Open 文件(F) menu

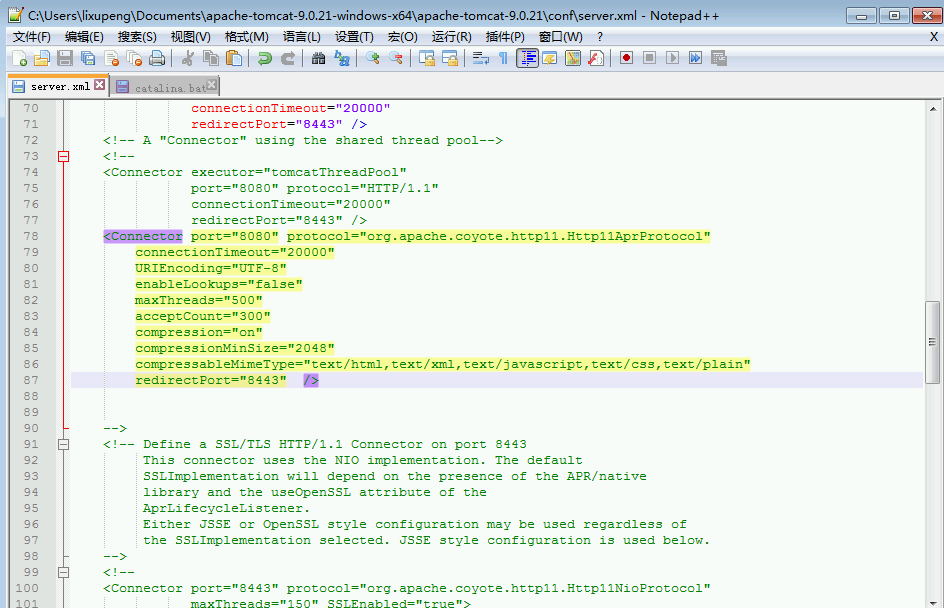pyautogui.click(x=32, y=37)
